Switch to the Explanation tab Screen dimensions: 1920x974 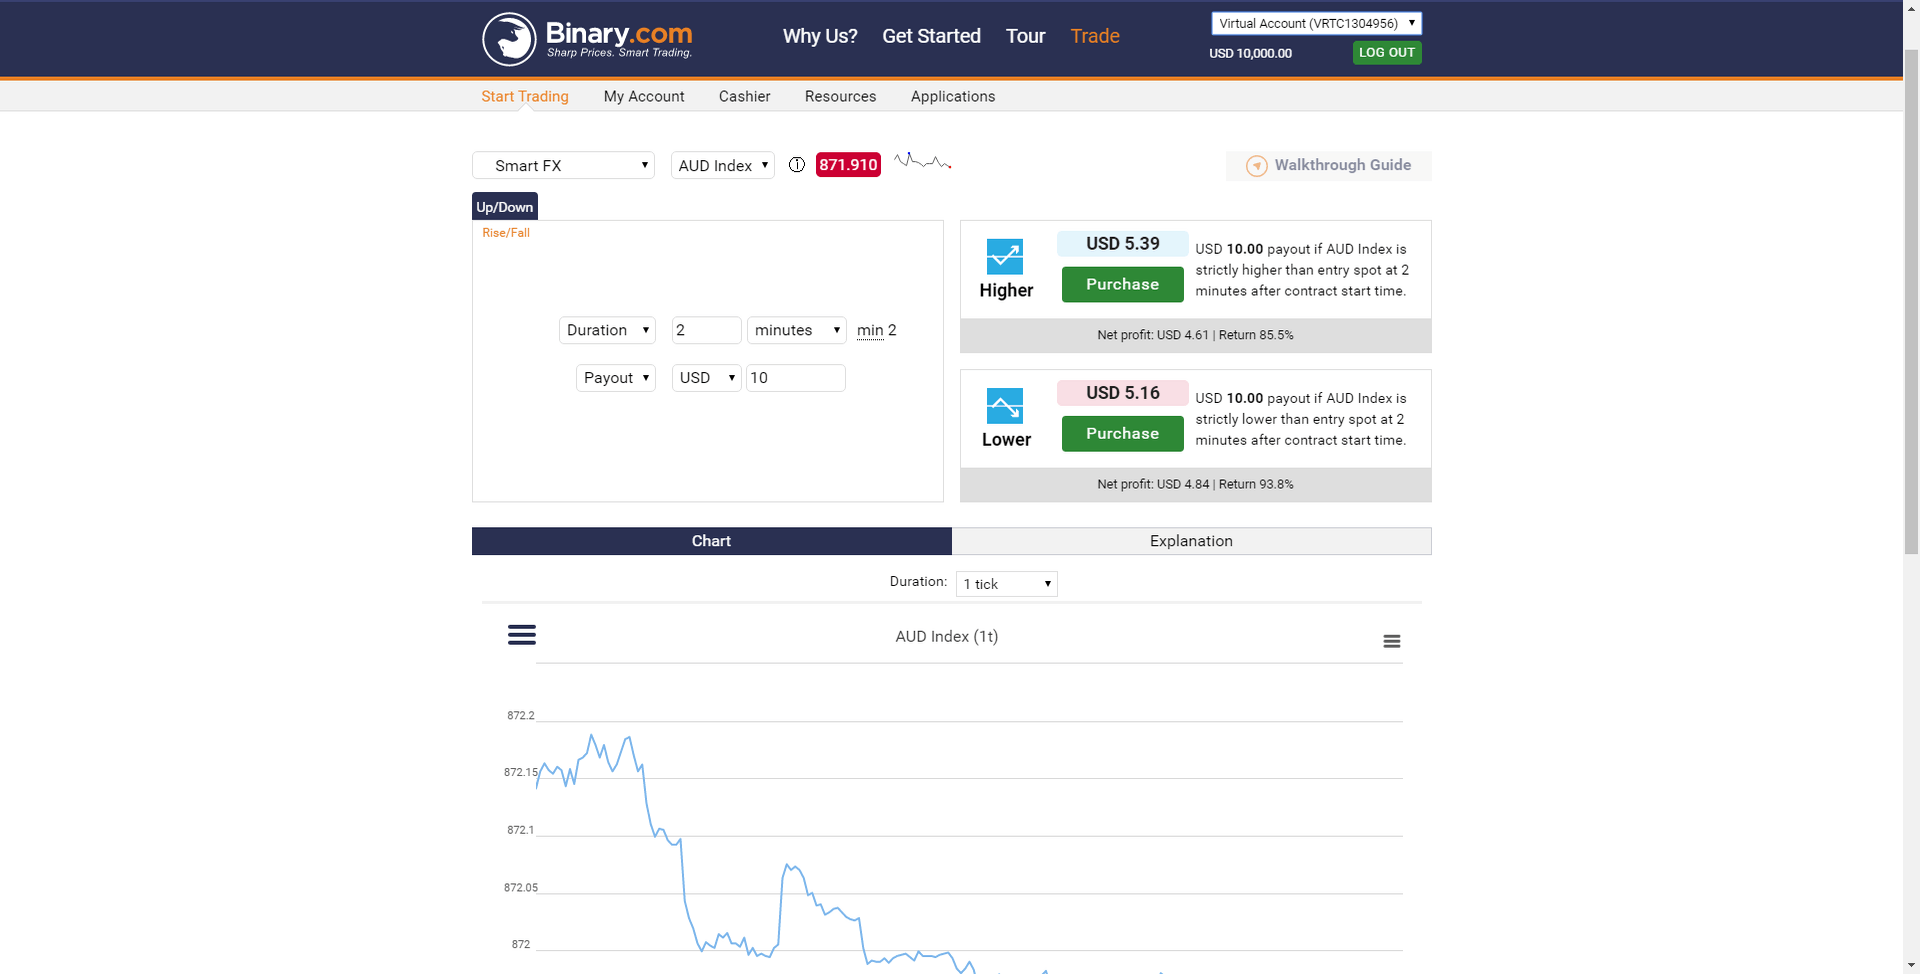tap(1192, 541)
